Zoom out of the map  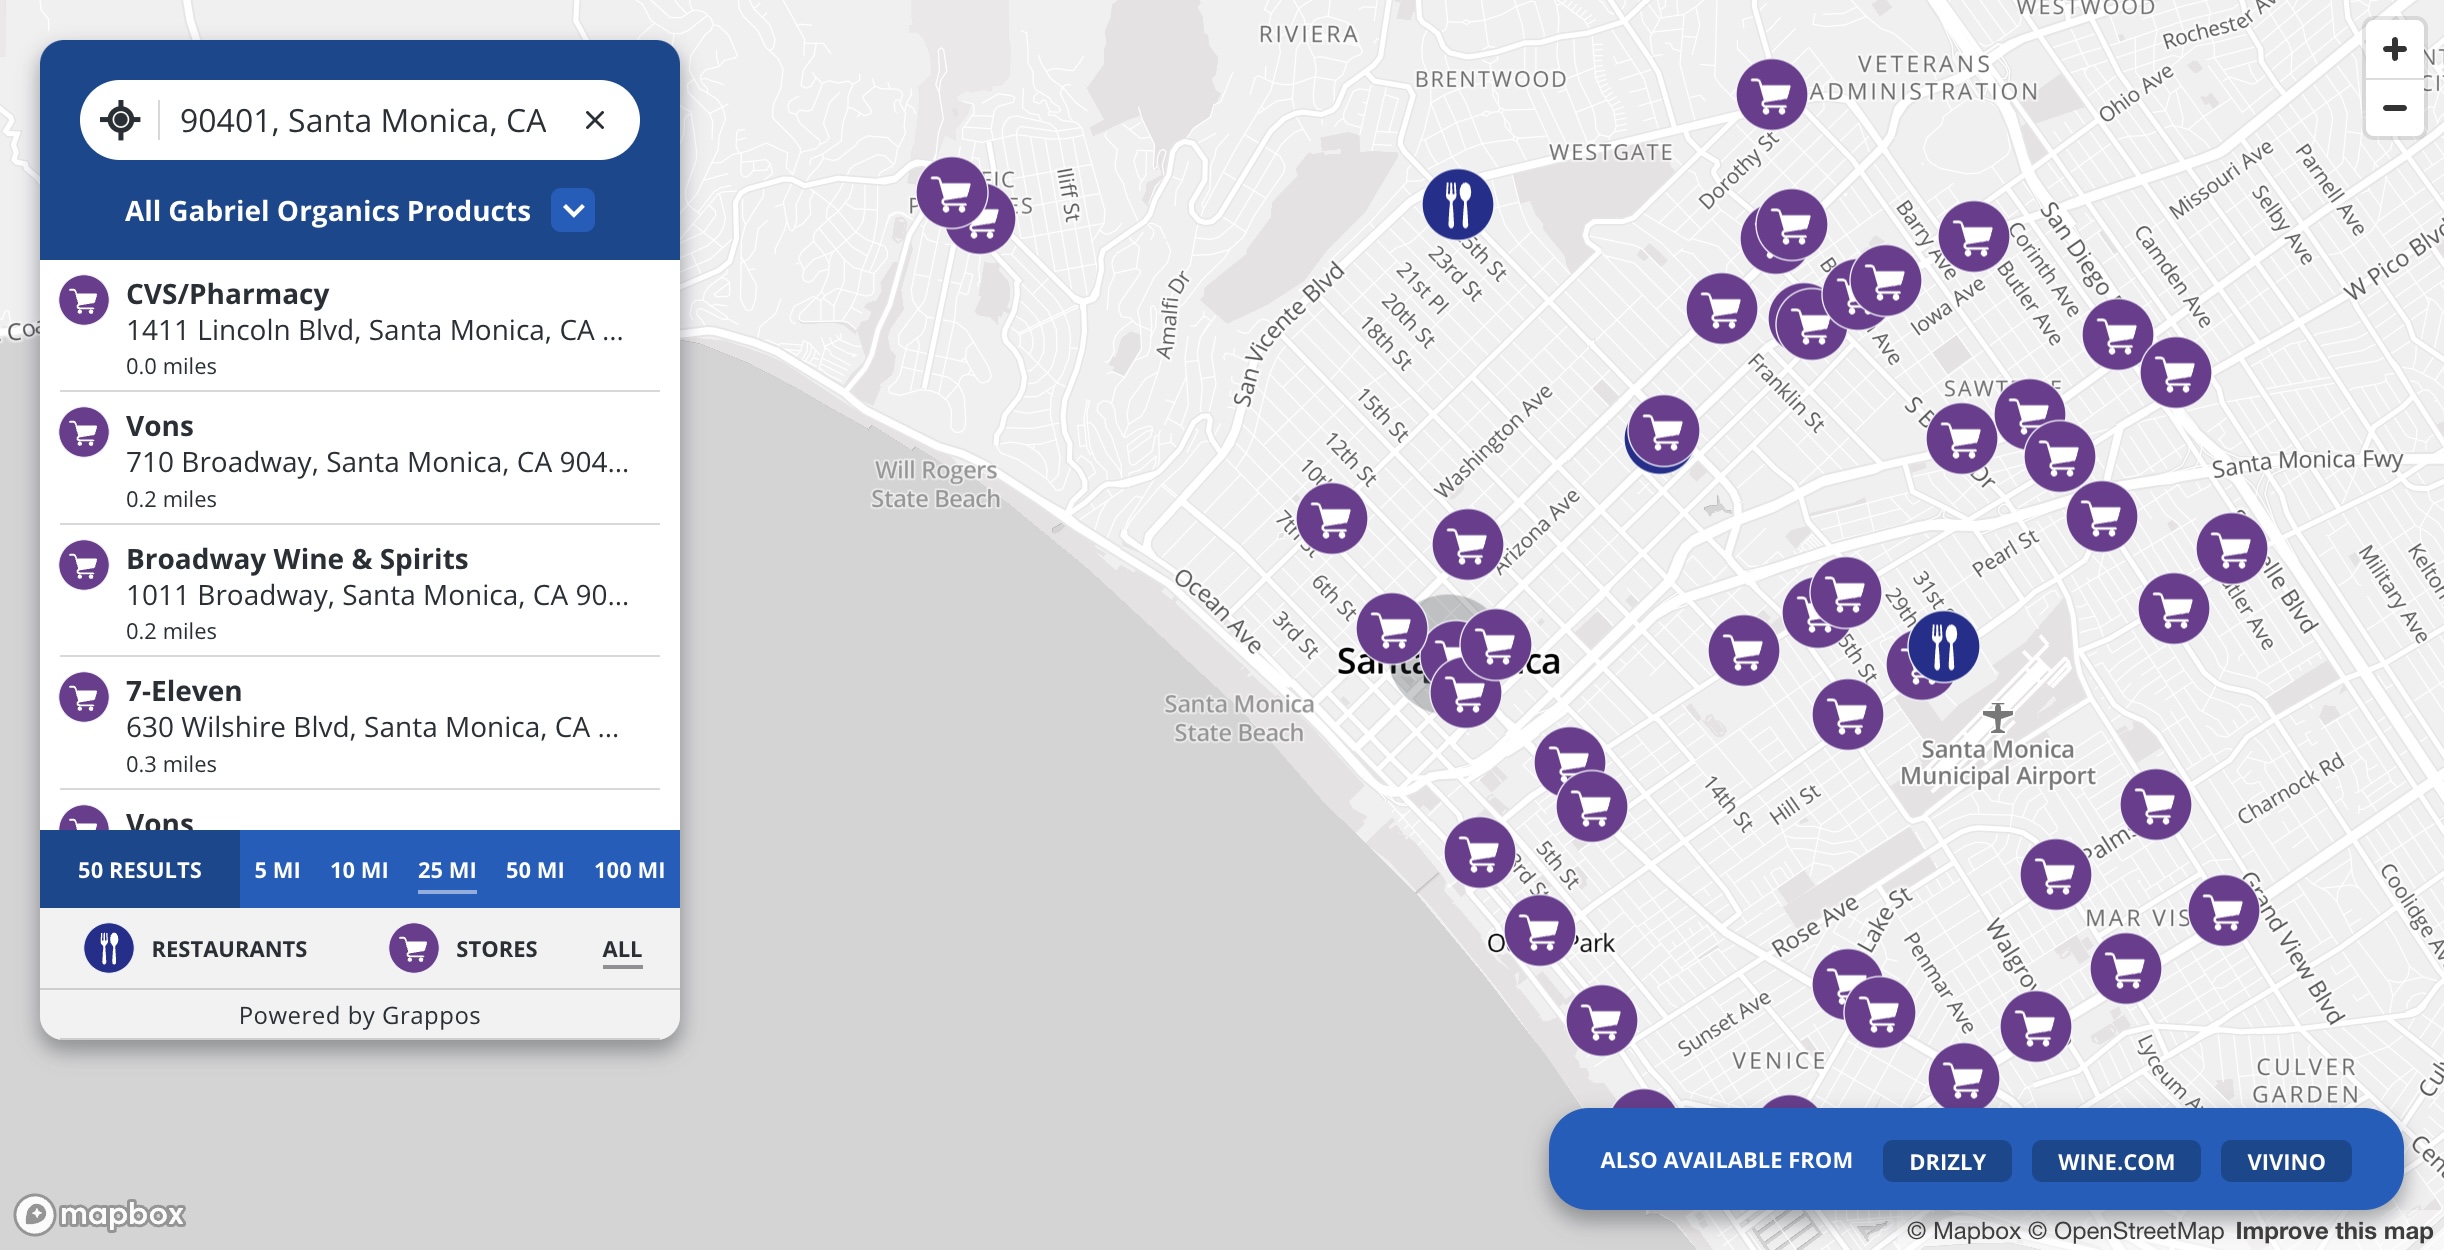pos(2394,108)
